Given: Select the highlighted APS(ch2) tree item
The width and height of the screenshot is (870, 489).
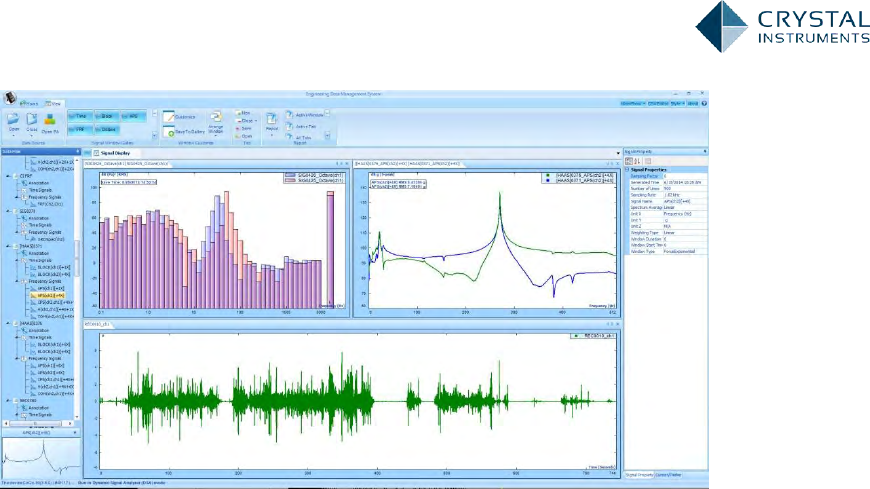Looking at the screenshot, I should click(50, 296).
